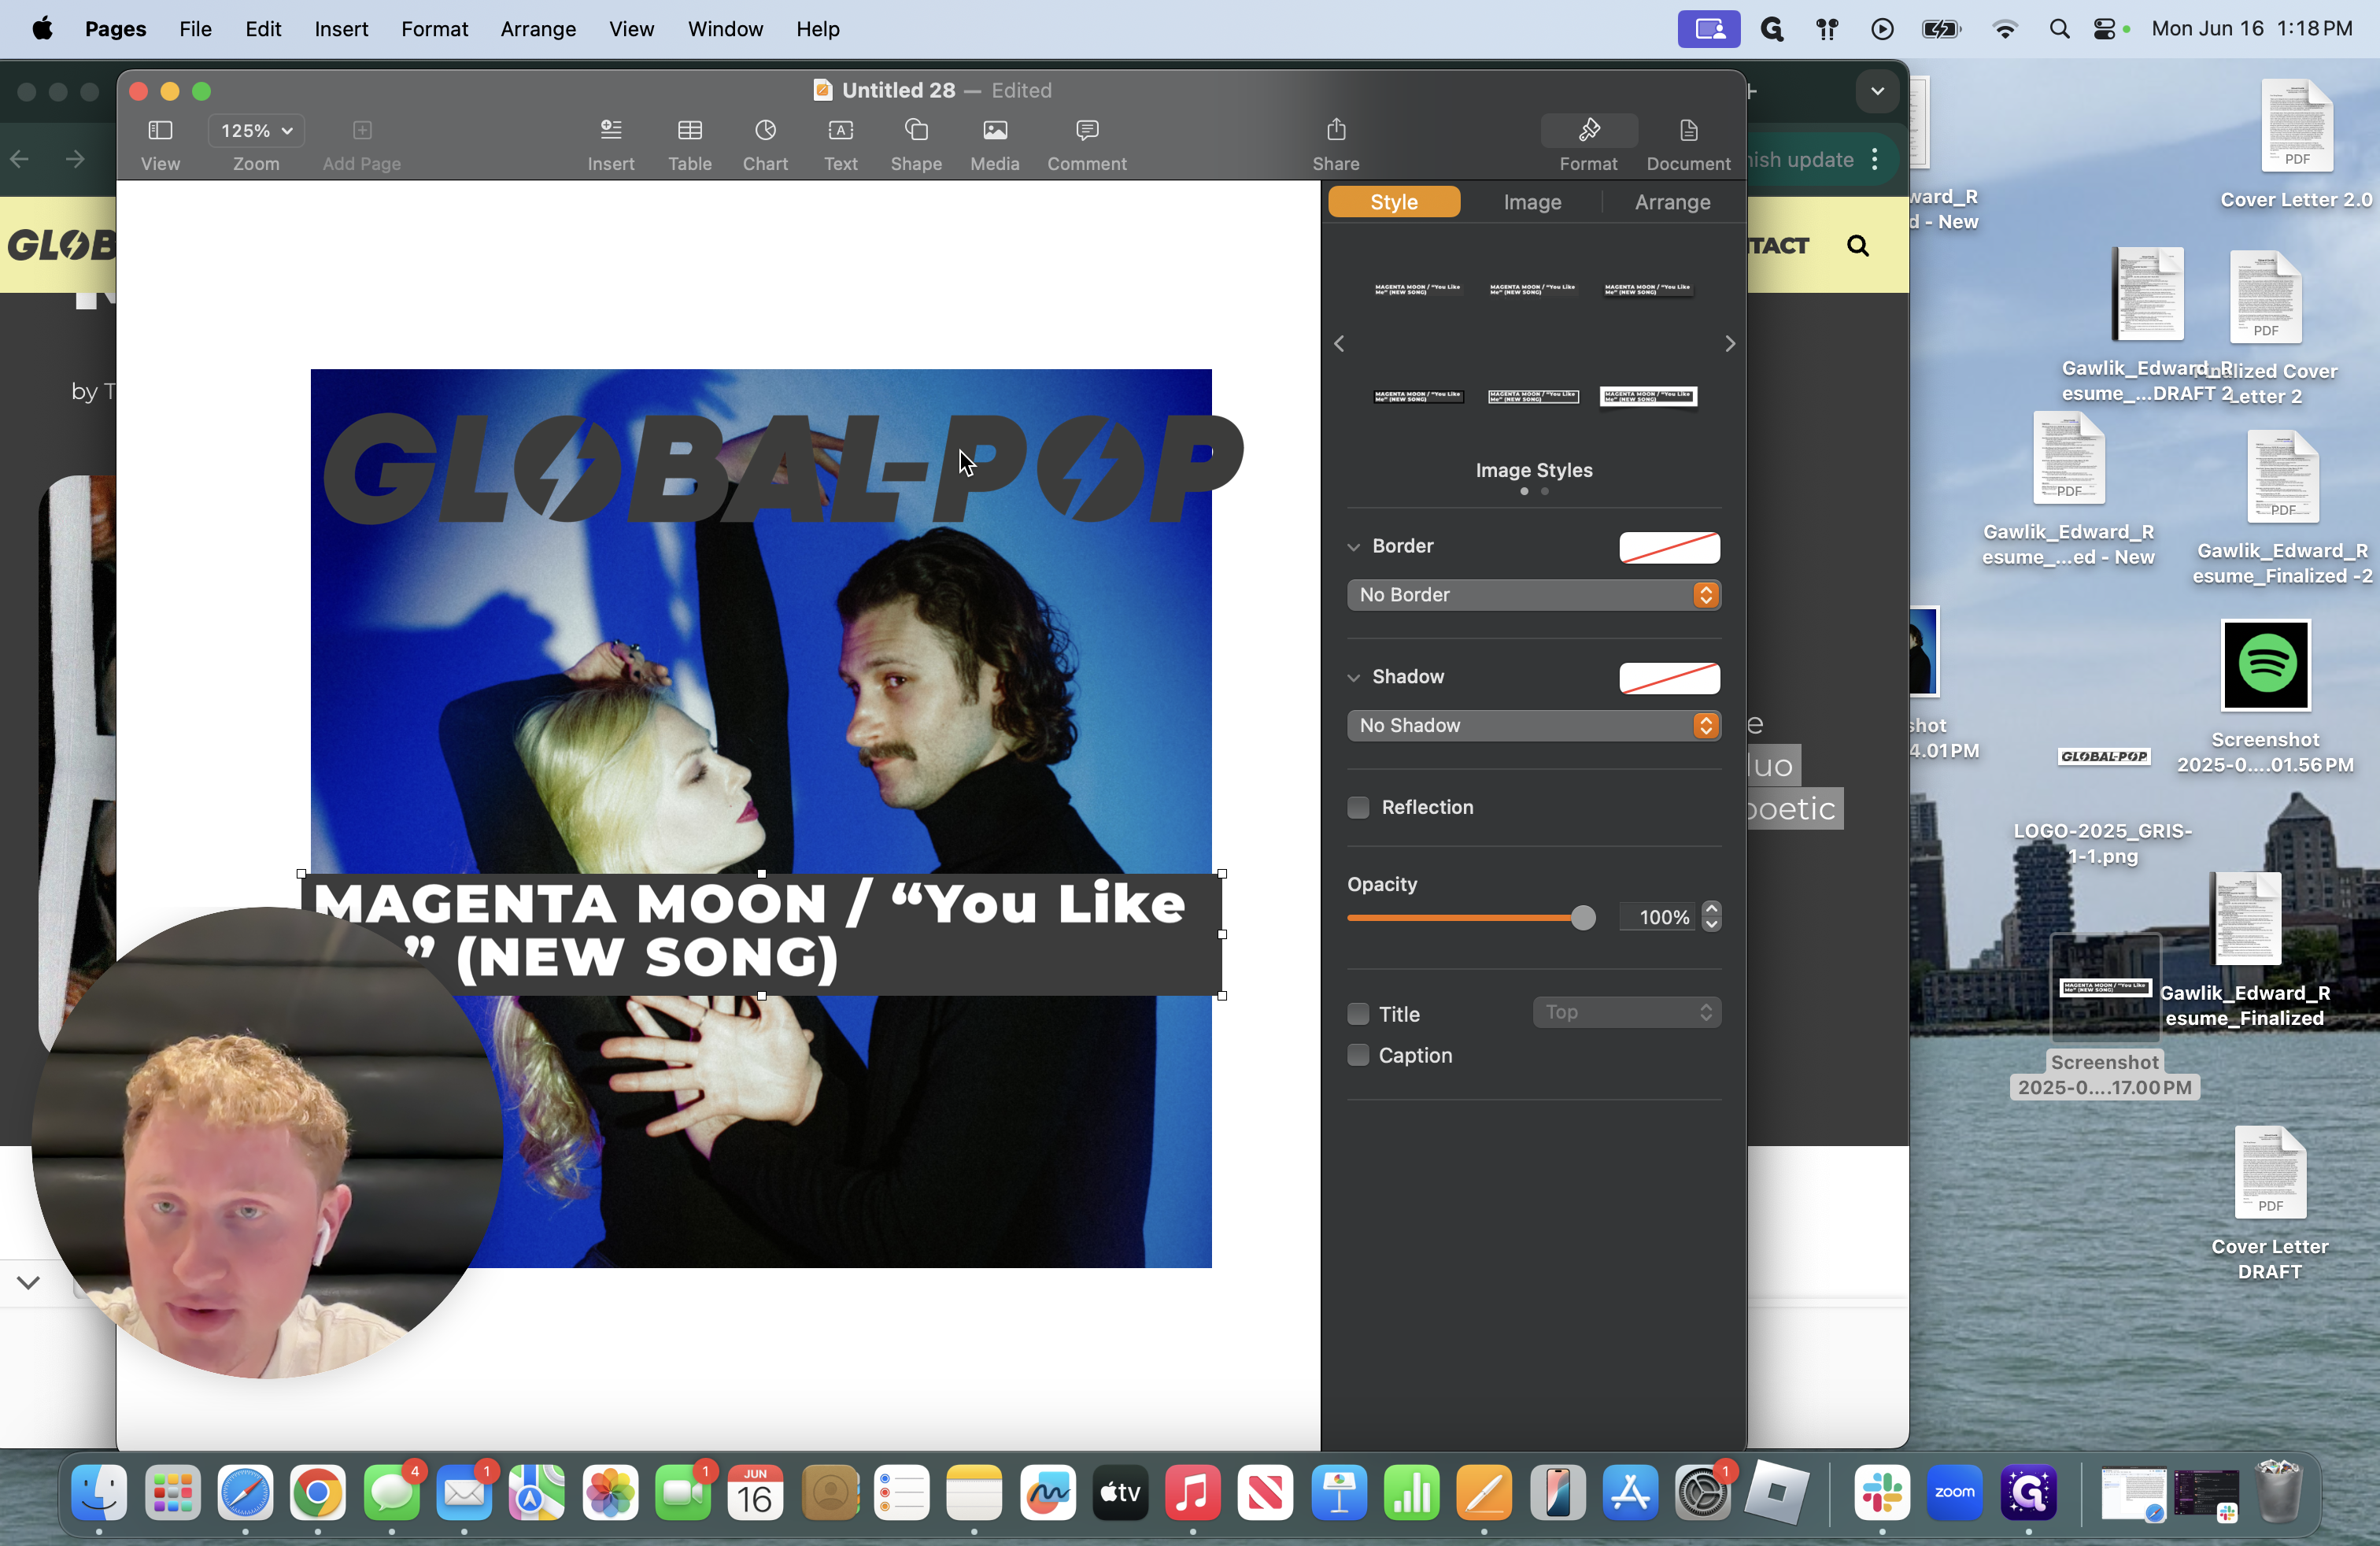Open Spotlight search in the menu bar
Viewport: 2380px width, 1546px height.
pyautogui.click(x=2058, y=29)
